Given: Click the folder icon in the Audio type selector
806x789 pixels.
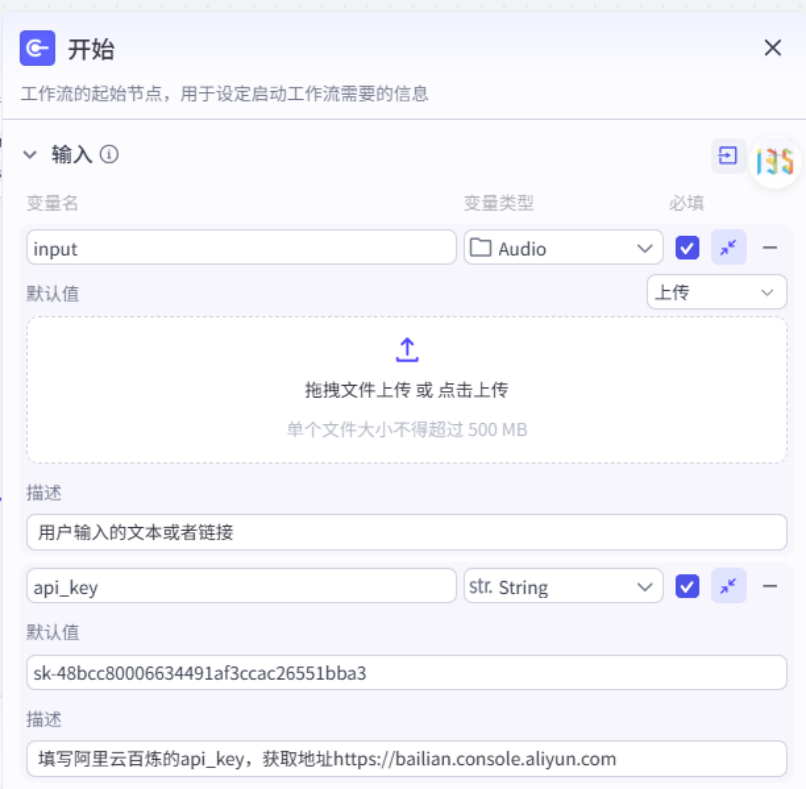Looking at the screenshot, I should coord(481,248).
